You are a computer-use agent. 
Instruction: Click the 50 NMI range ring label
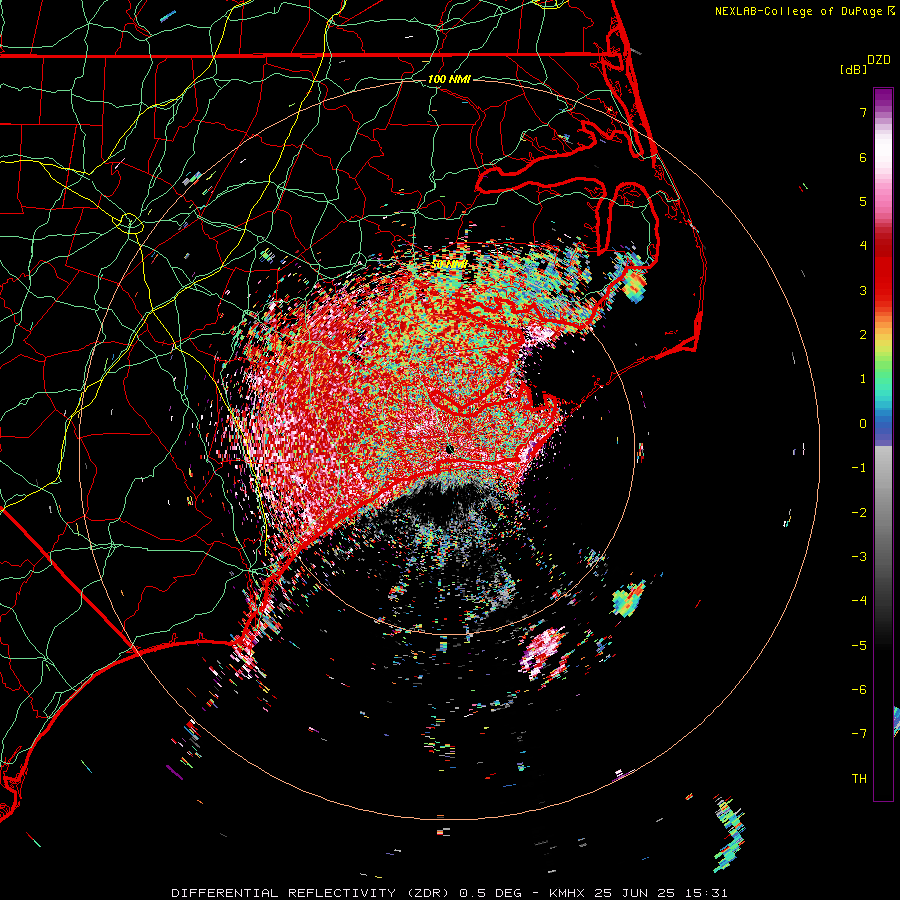(449, 265)
